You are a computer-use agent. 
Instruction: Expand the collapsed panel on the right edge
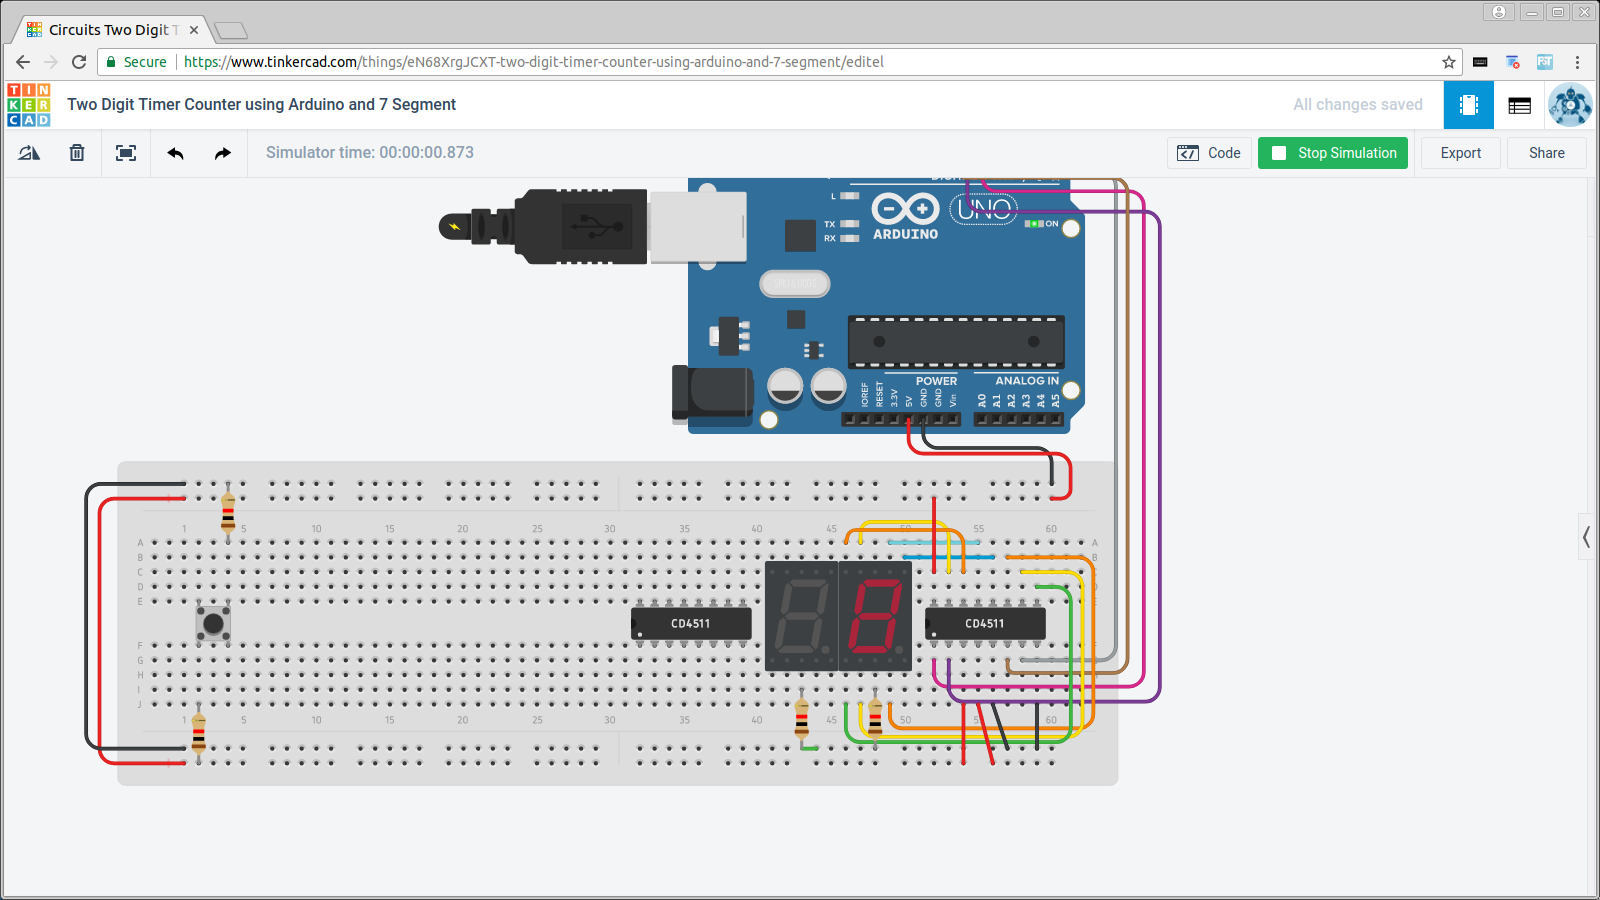point(1586,537)
